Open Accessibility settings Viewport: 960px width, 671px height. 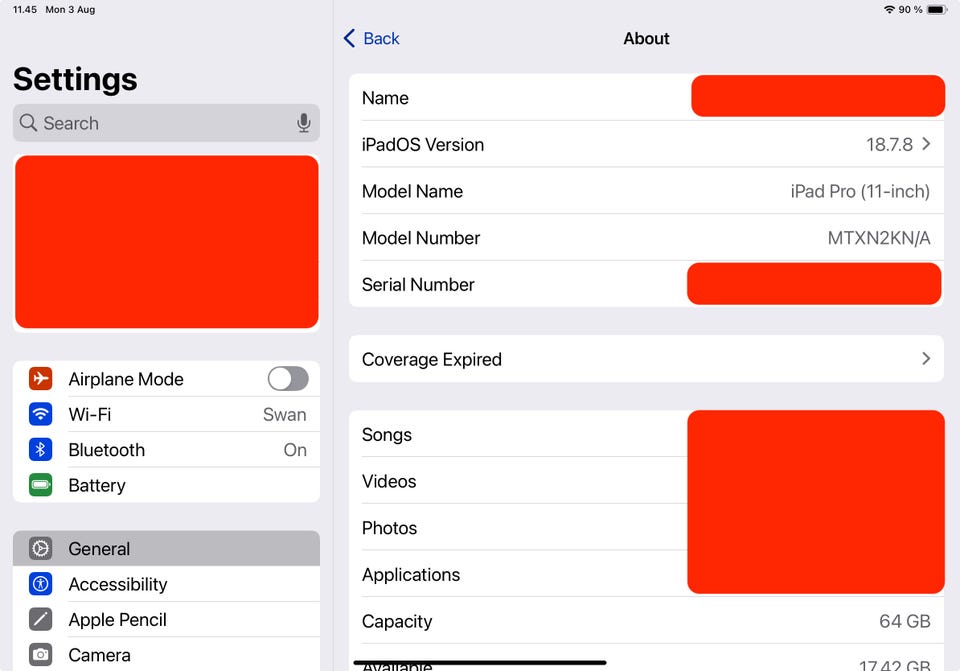[x=167, y=584]
